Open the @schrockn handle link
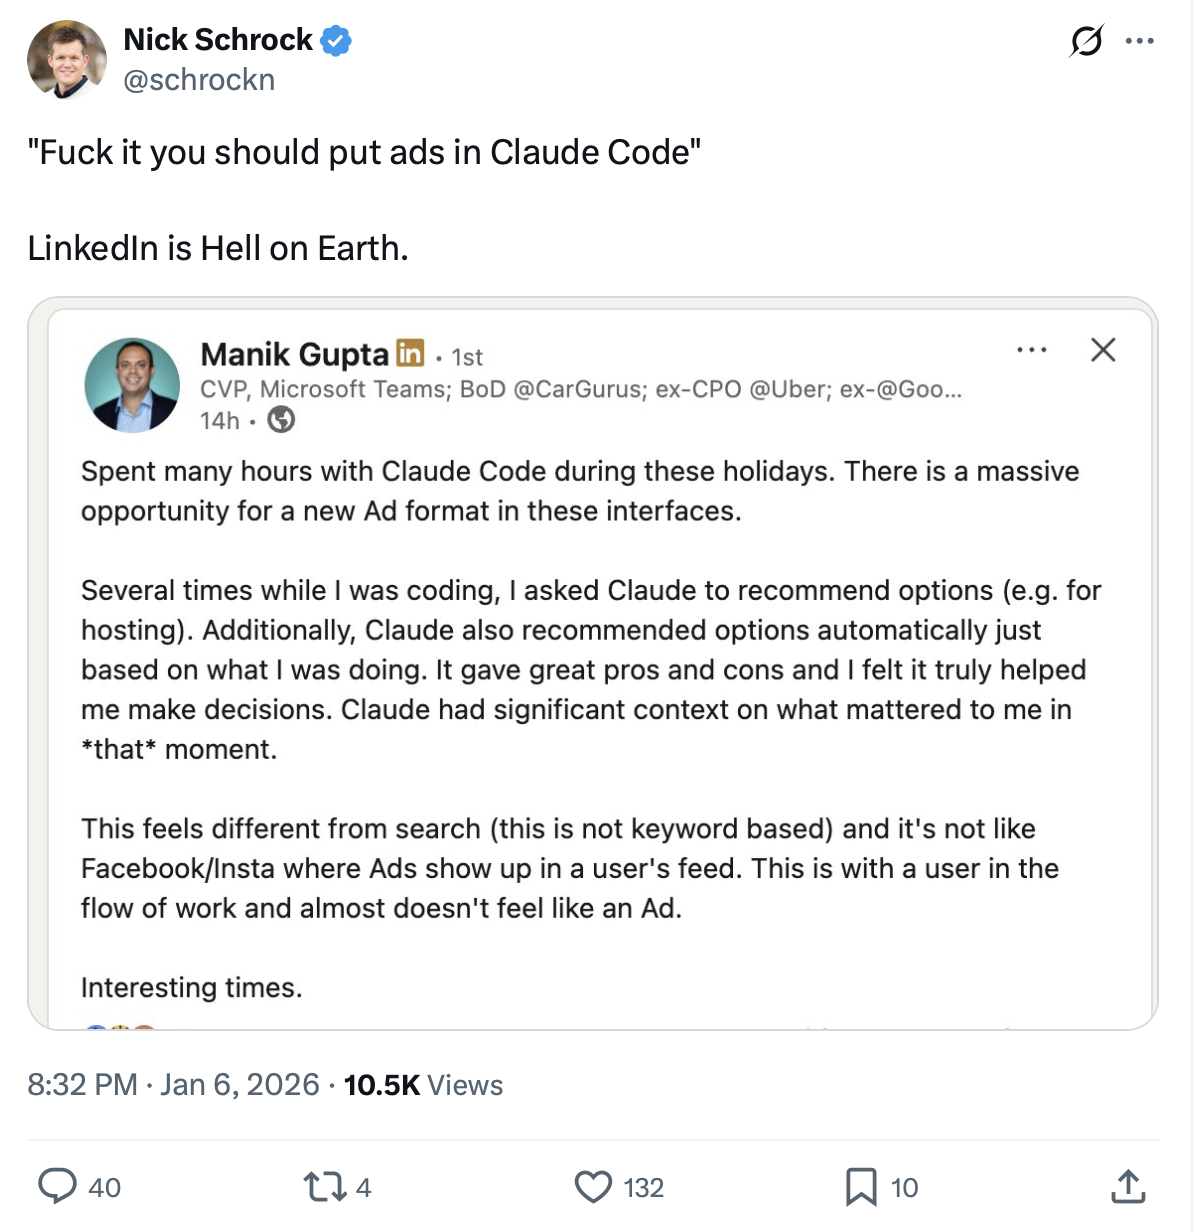 tap(199, 80)
